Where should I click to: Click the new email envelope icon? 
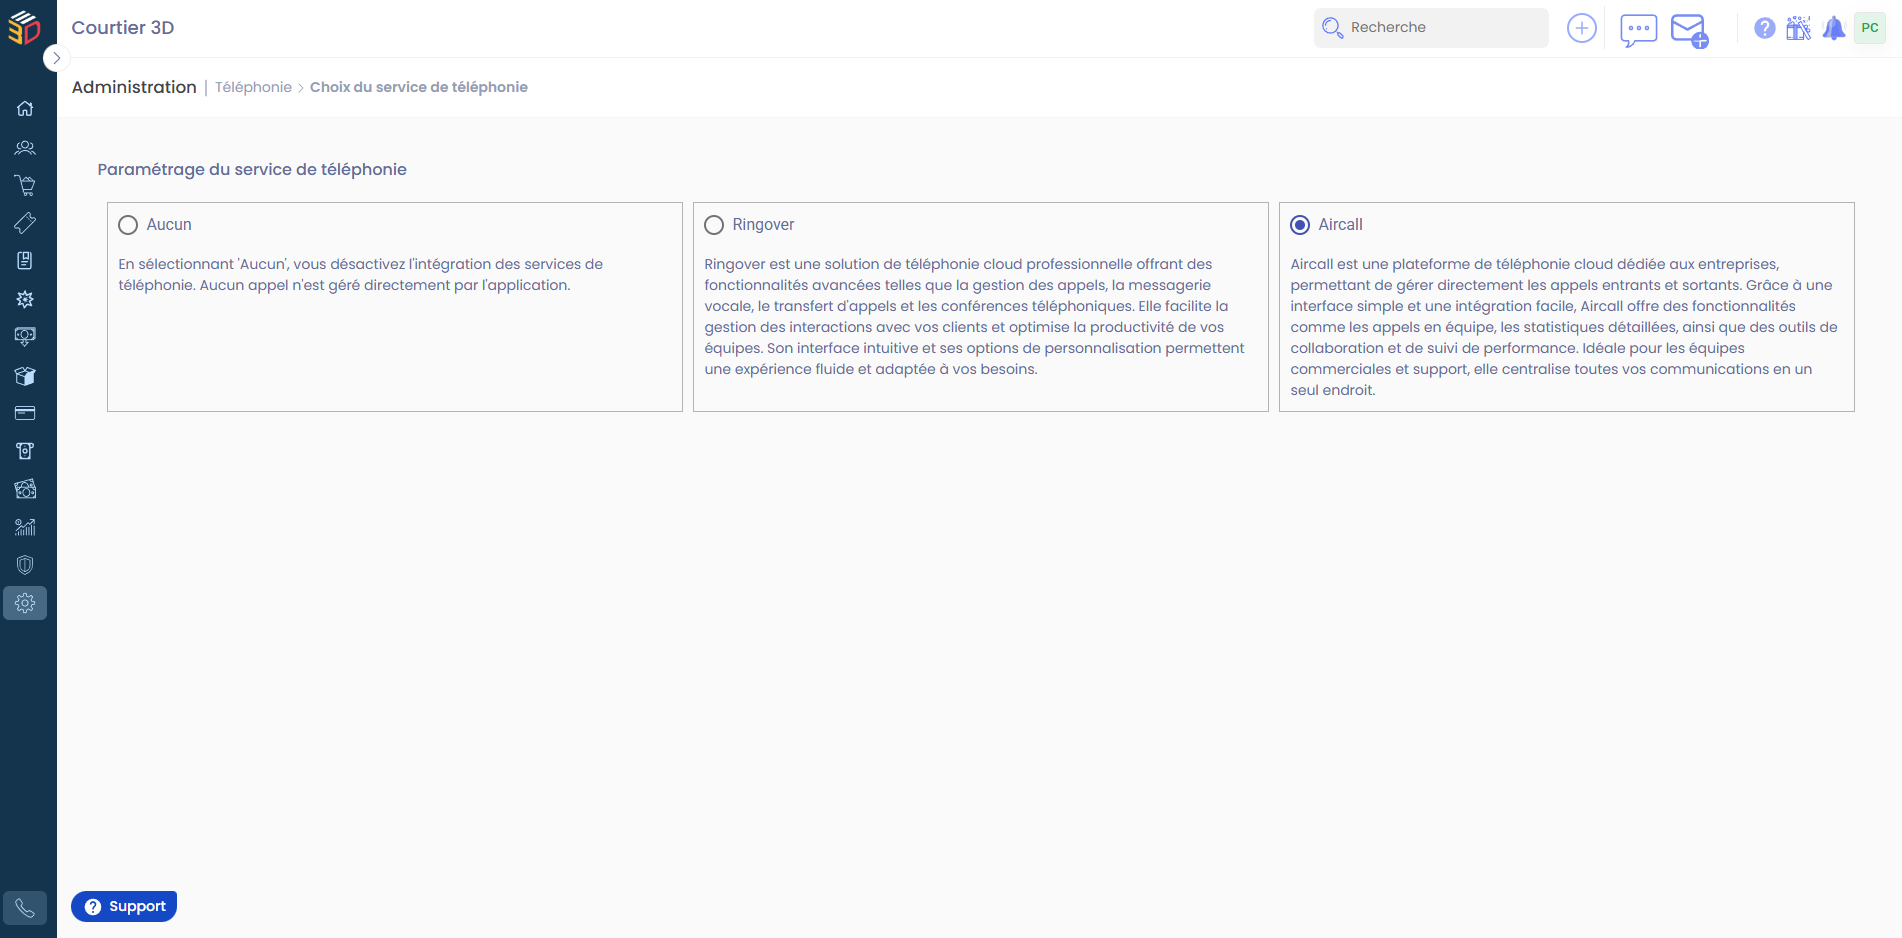tap(1690, 30)
